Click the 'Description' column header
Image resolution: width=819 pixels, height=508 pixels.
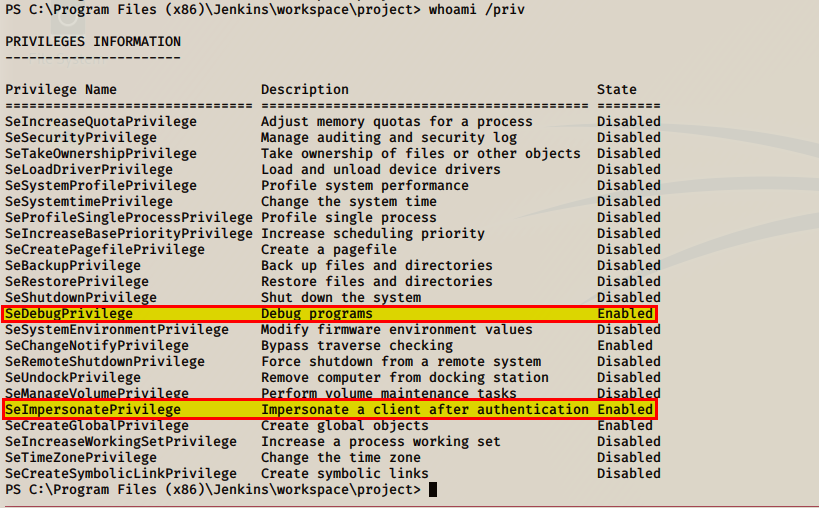pos(305,89)
